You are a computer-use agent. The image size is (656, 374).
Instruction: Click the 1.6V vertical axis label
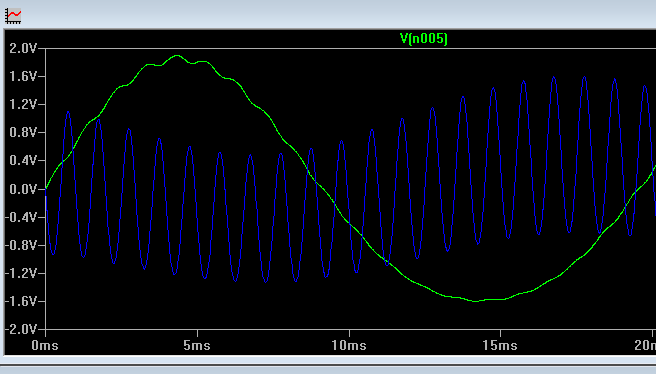point(23,76)
